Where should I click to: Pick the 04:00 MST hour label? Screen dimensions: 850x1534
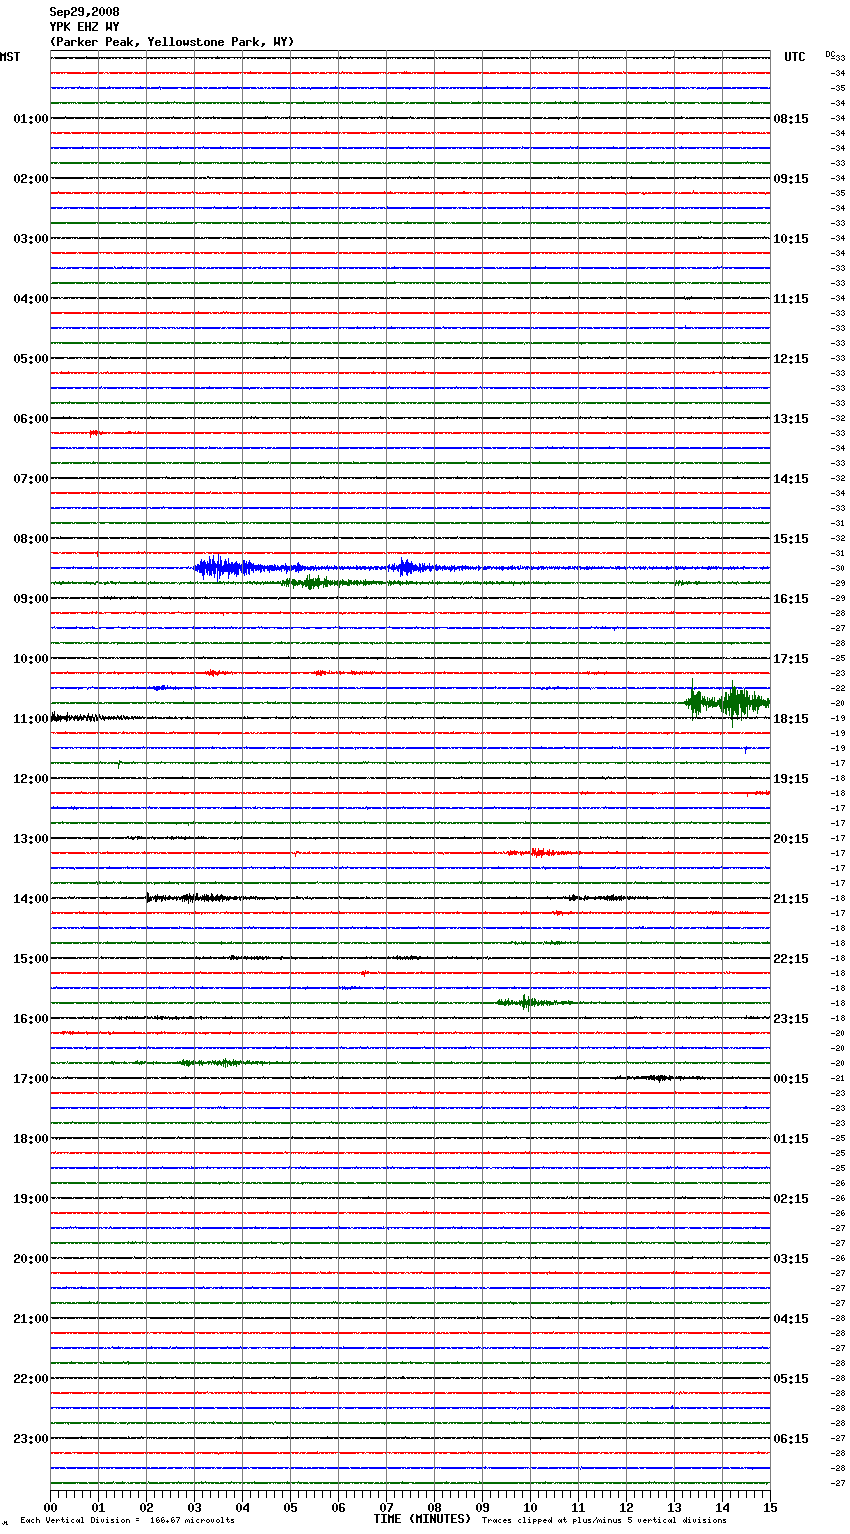(x=31, y=299)
